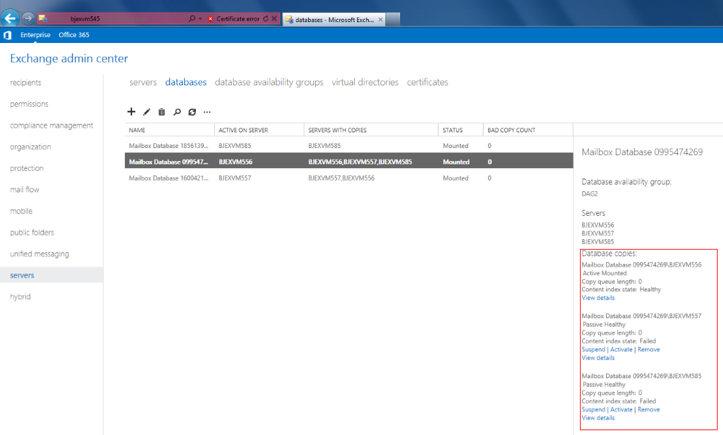
Task: Click the Refresh icon in toolbar
Action: (x=192, y=112)
